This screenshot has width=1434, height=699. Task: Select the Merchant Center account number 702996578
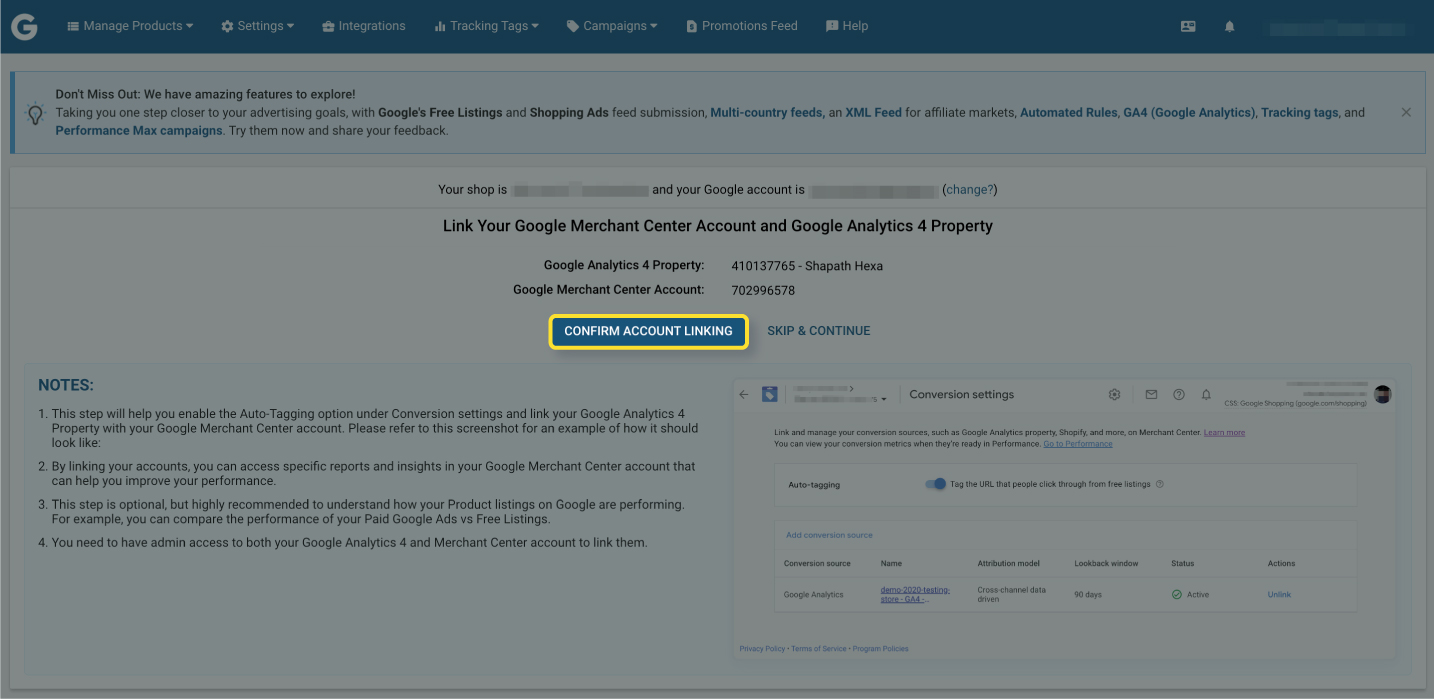click(x=763, y=290)
